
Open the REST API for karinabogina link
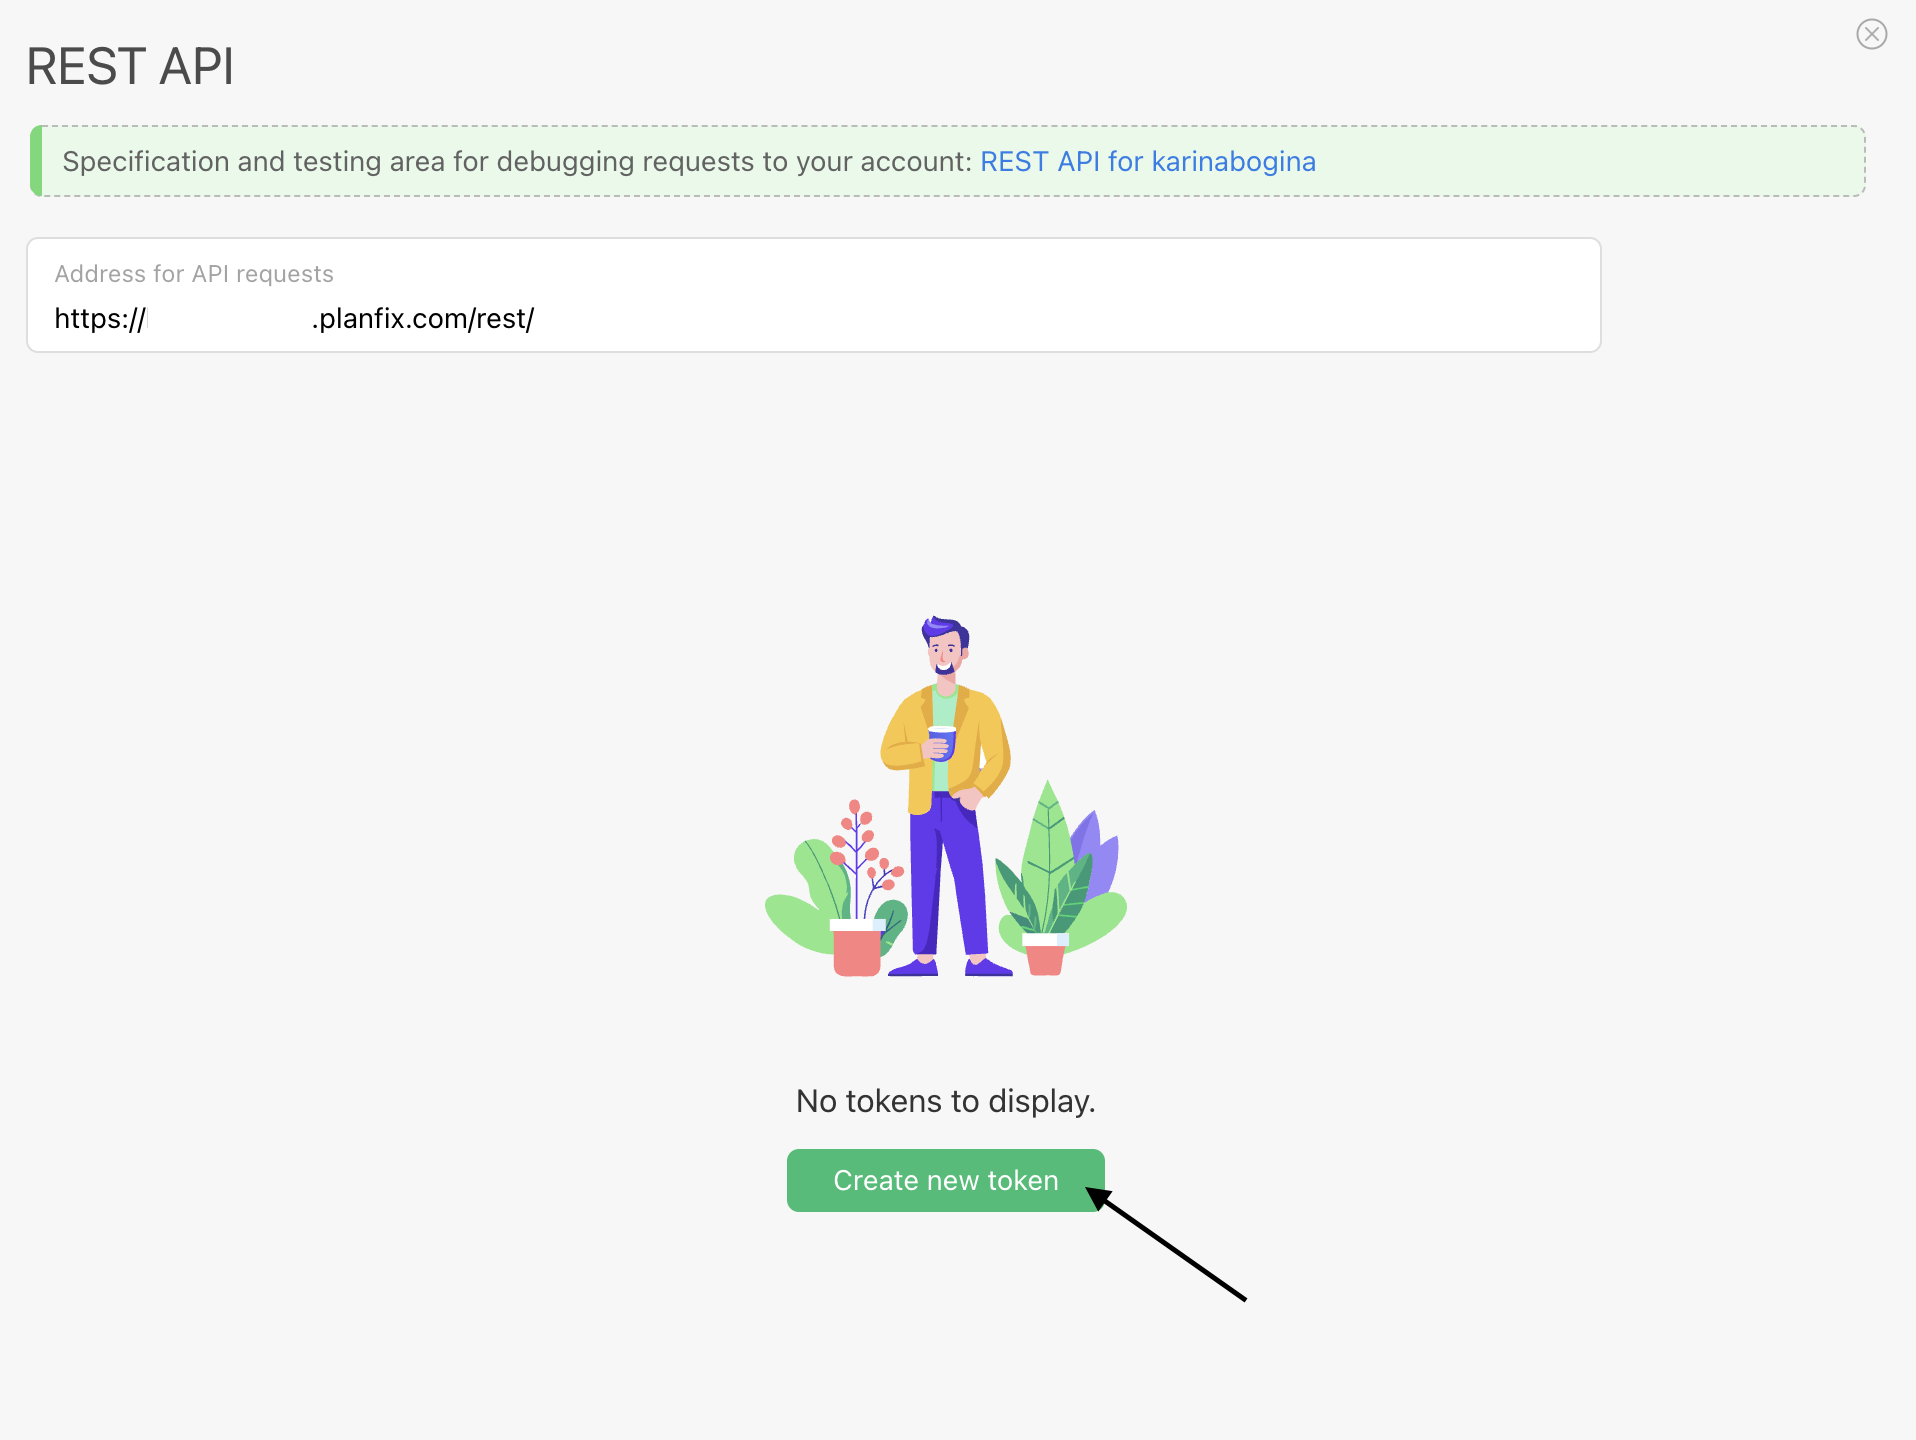click(1147, 161)
